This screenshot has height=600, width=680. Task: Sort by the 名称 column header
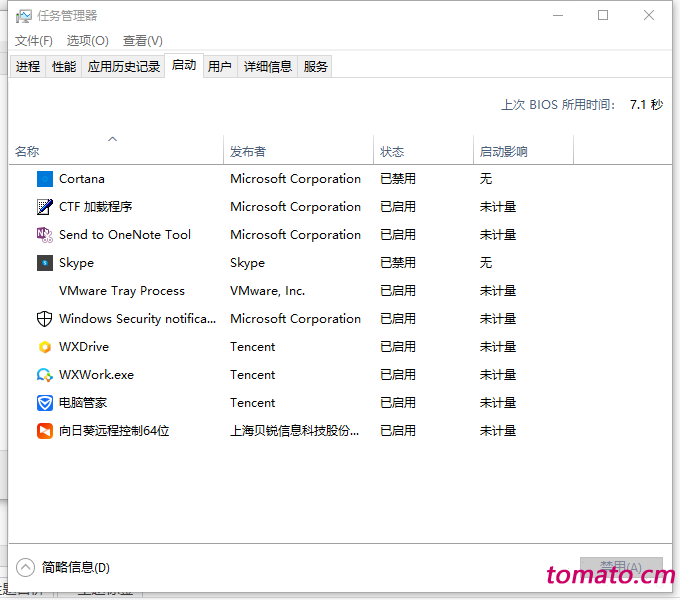pos(116,150)
